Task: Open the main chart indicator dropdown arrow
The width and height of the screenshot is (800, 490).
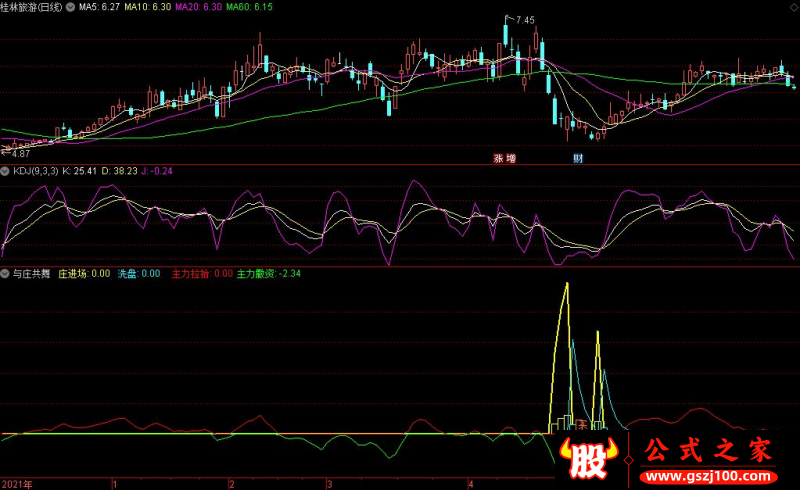Action: tap(70, 7)
